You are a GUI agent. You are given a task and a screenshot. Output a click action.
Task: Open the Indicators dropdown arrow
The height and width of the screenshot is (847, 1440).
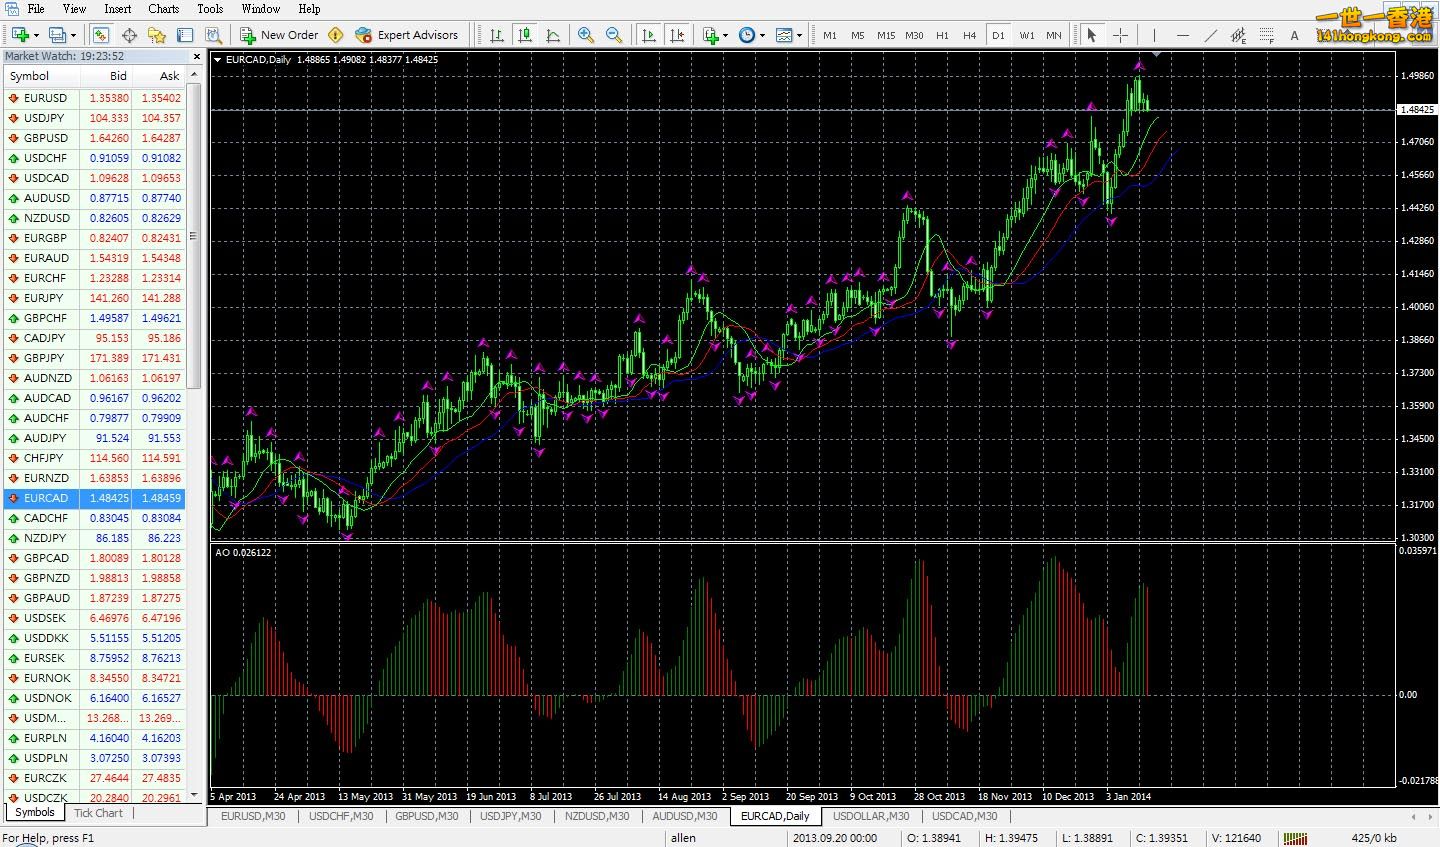pos(726,35)
